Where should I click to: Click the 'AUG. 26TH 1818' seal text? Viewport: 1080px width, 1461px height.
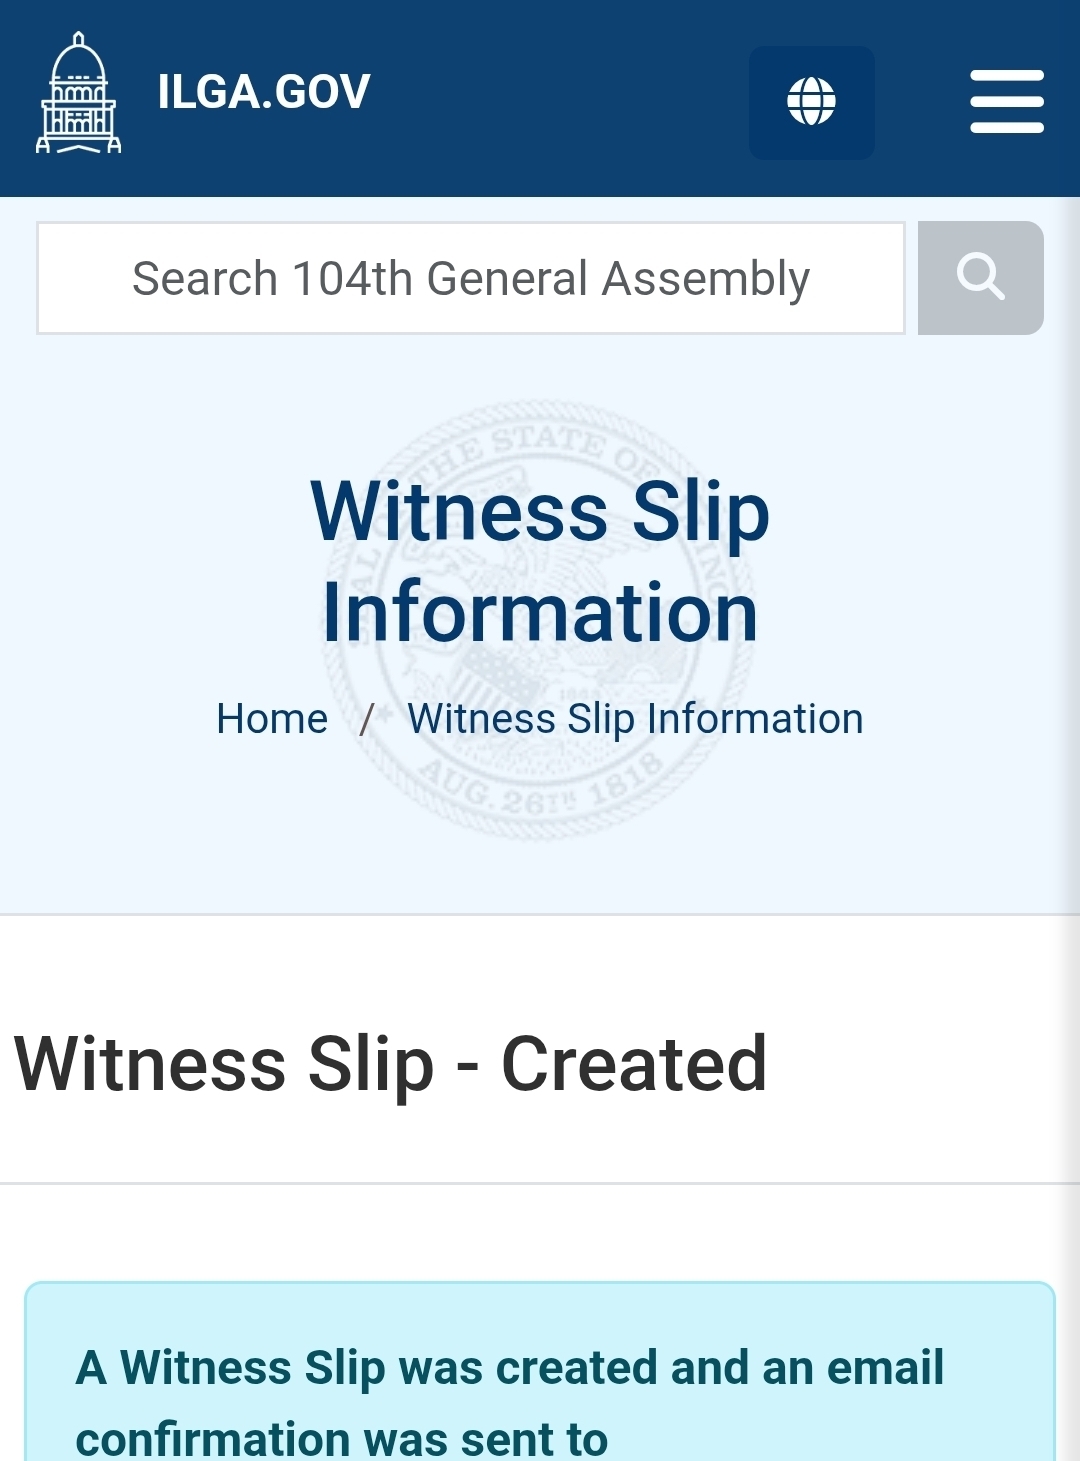(x=540, y=787)
